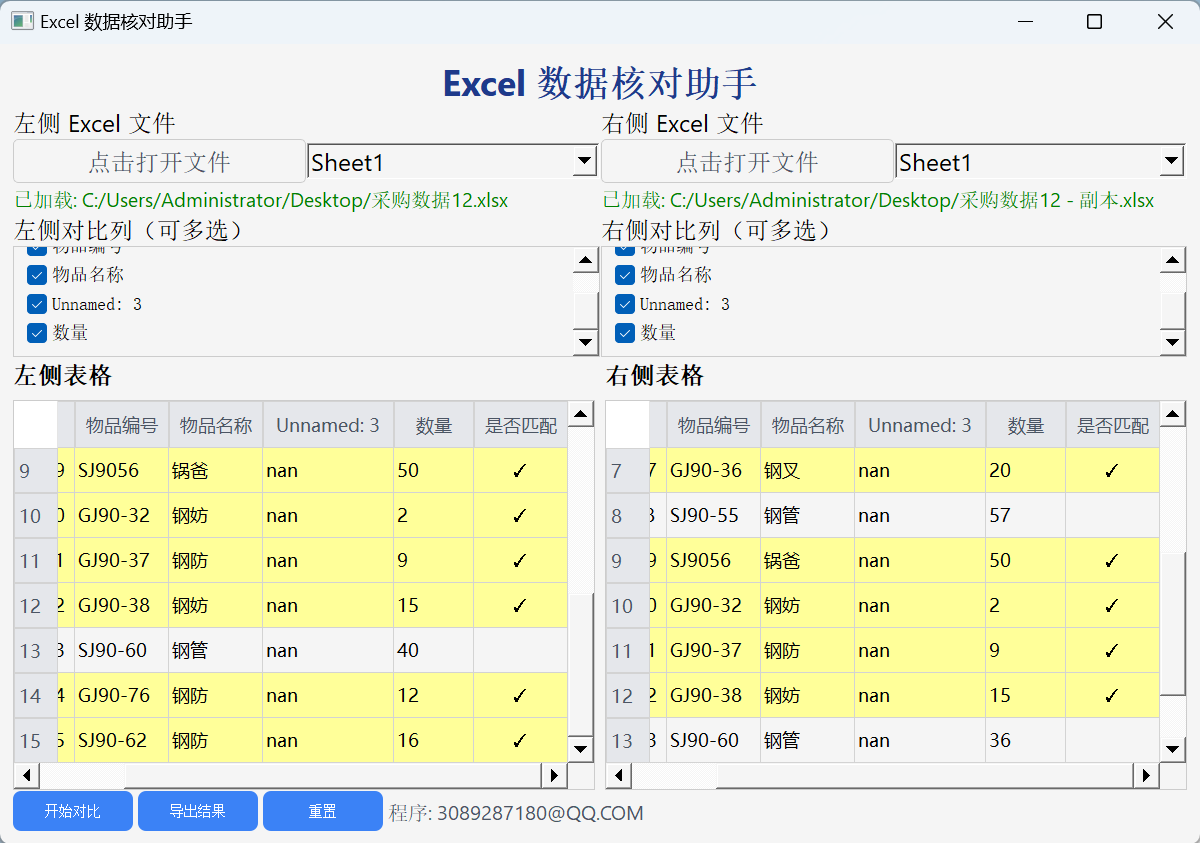The height and width of the screenshot is (843, 1200).
Task: Click quantity 40 cell in left table
Action: coord(434,651)
